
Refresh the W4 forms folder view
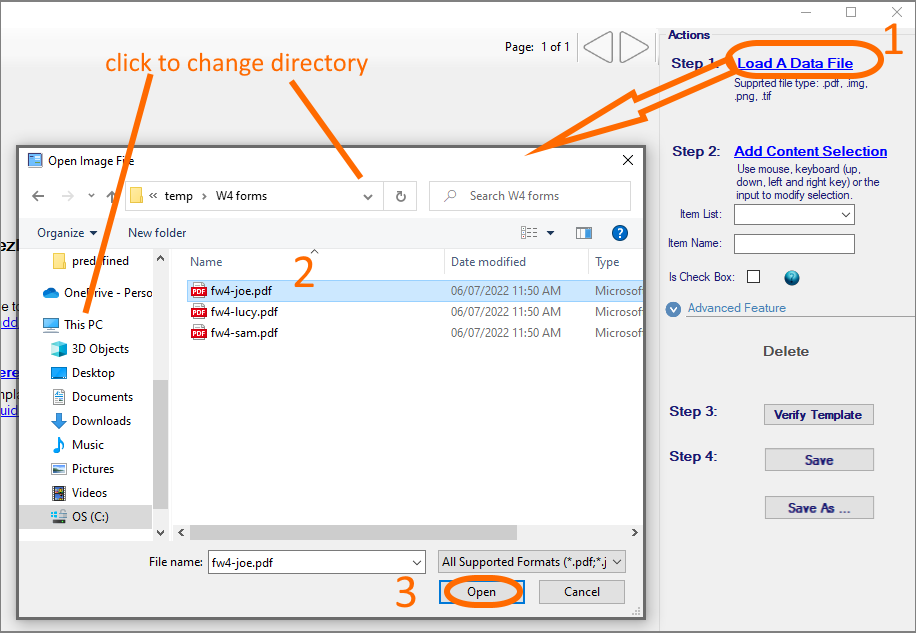click(400, 196)
